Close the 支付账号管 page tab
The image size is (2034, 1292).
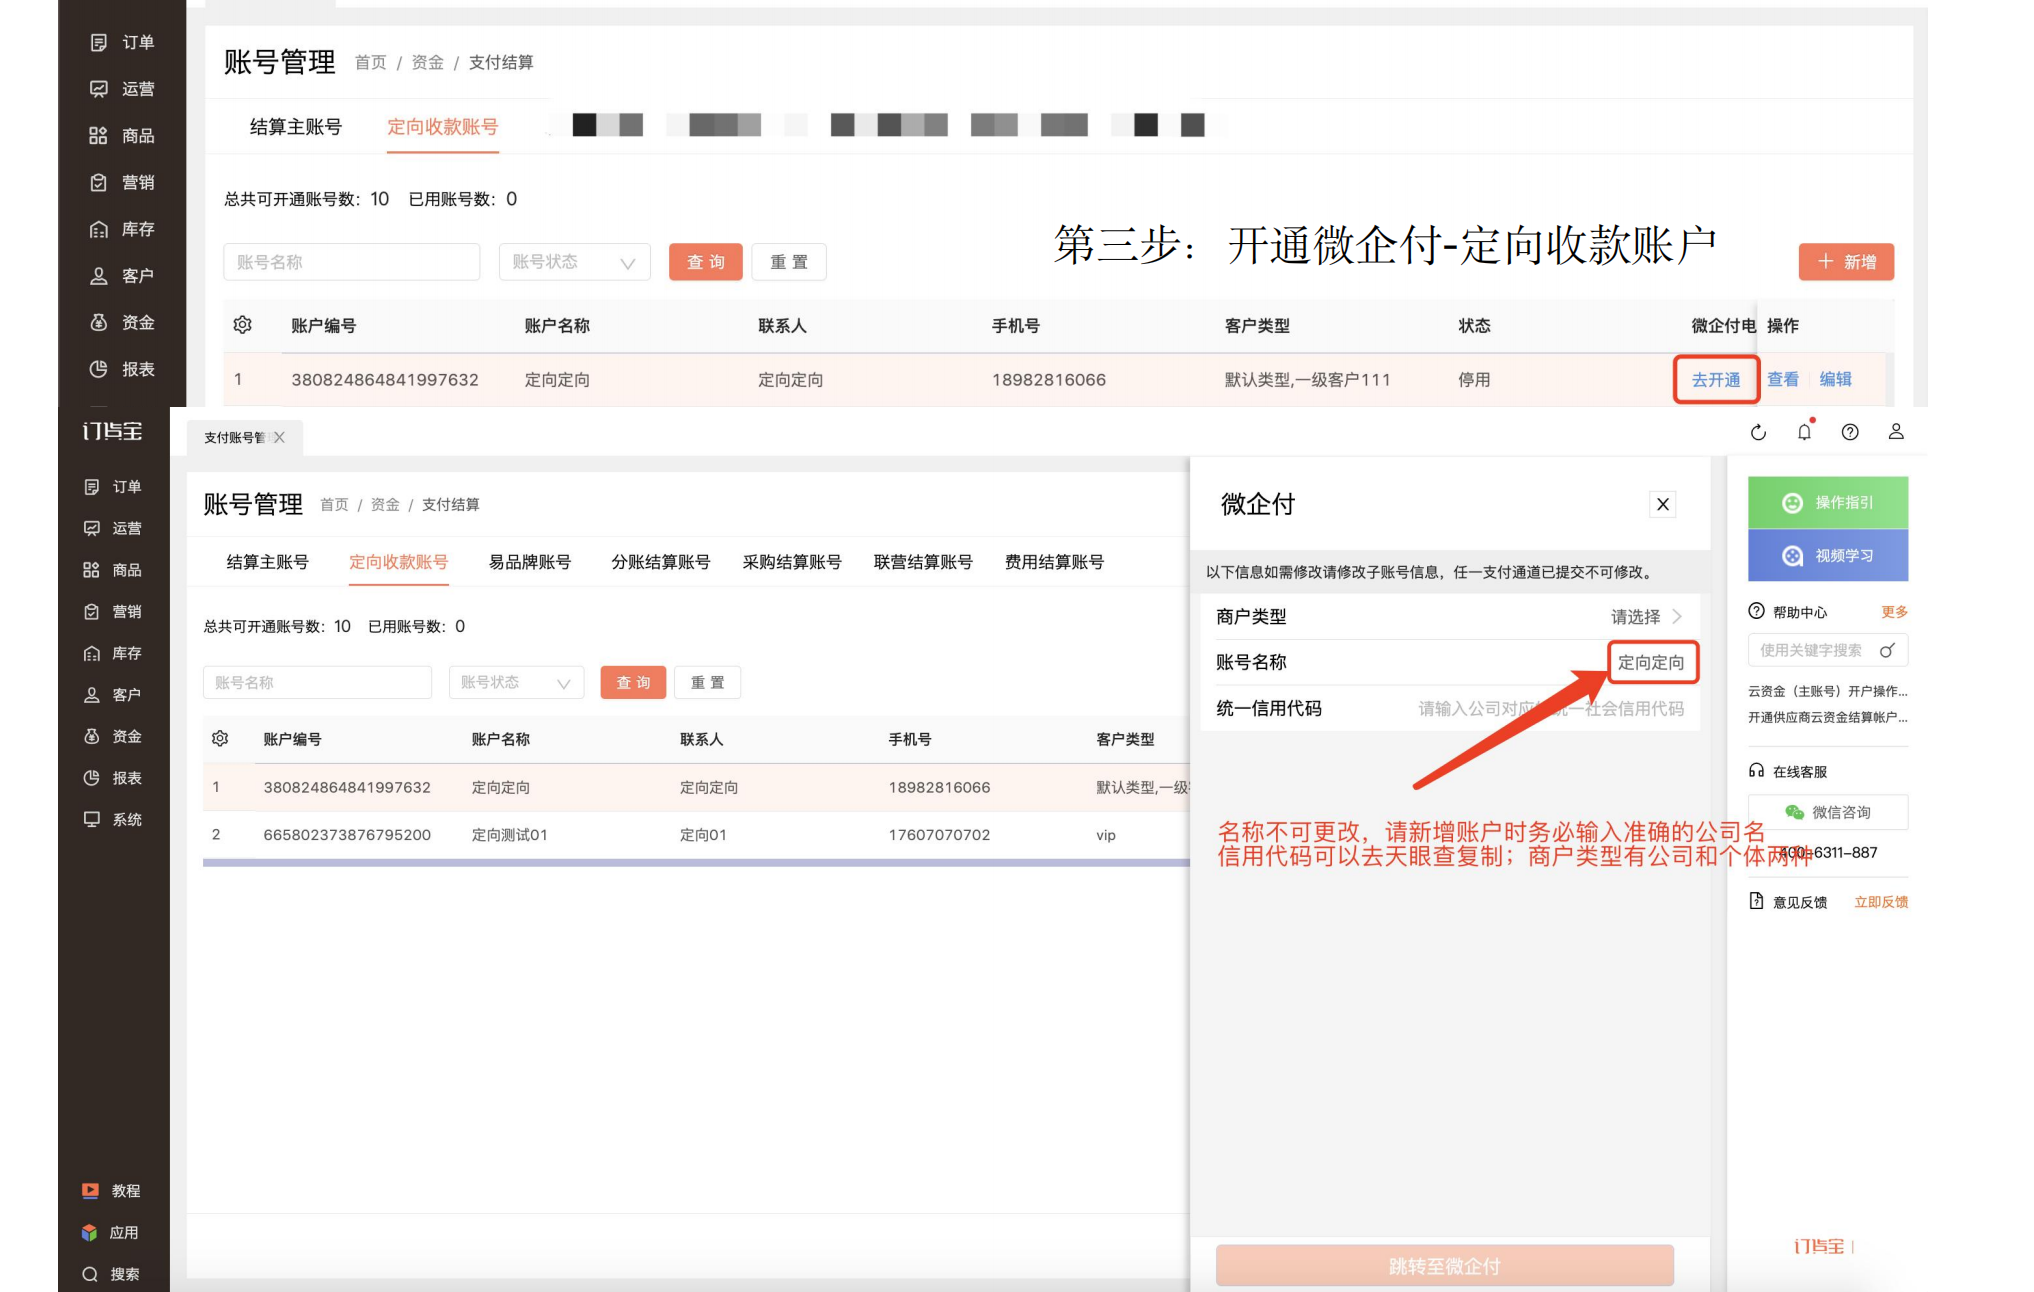point(279,437)
